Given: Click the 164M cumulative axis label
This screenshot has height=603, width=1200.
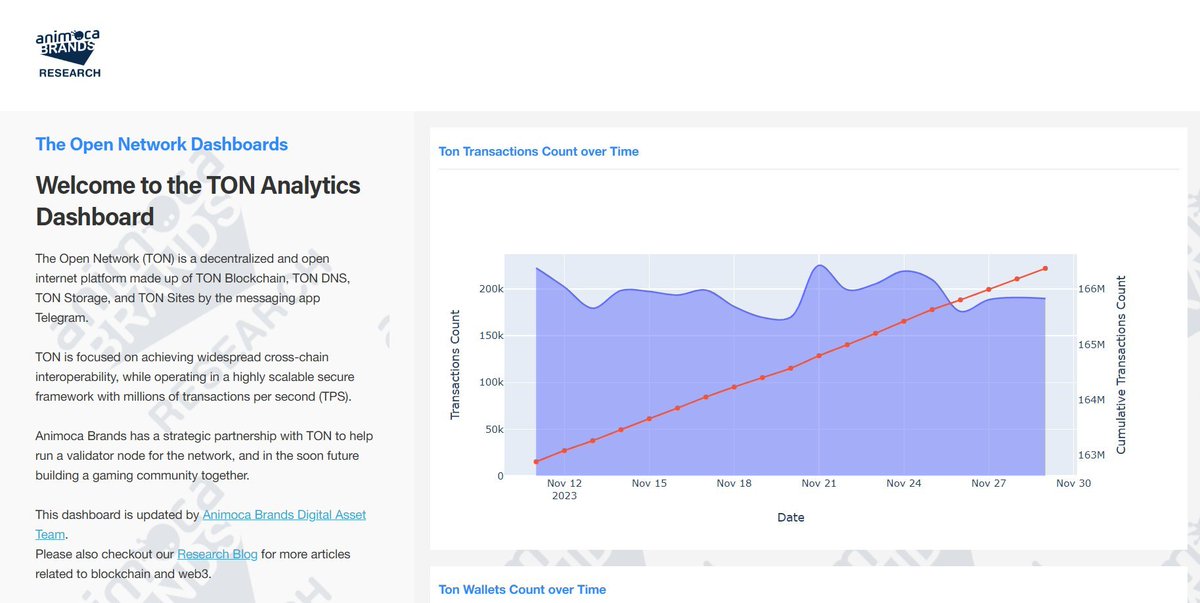Looking at the screenshot, I should [x=1090, y=400].
